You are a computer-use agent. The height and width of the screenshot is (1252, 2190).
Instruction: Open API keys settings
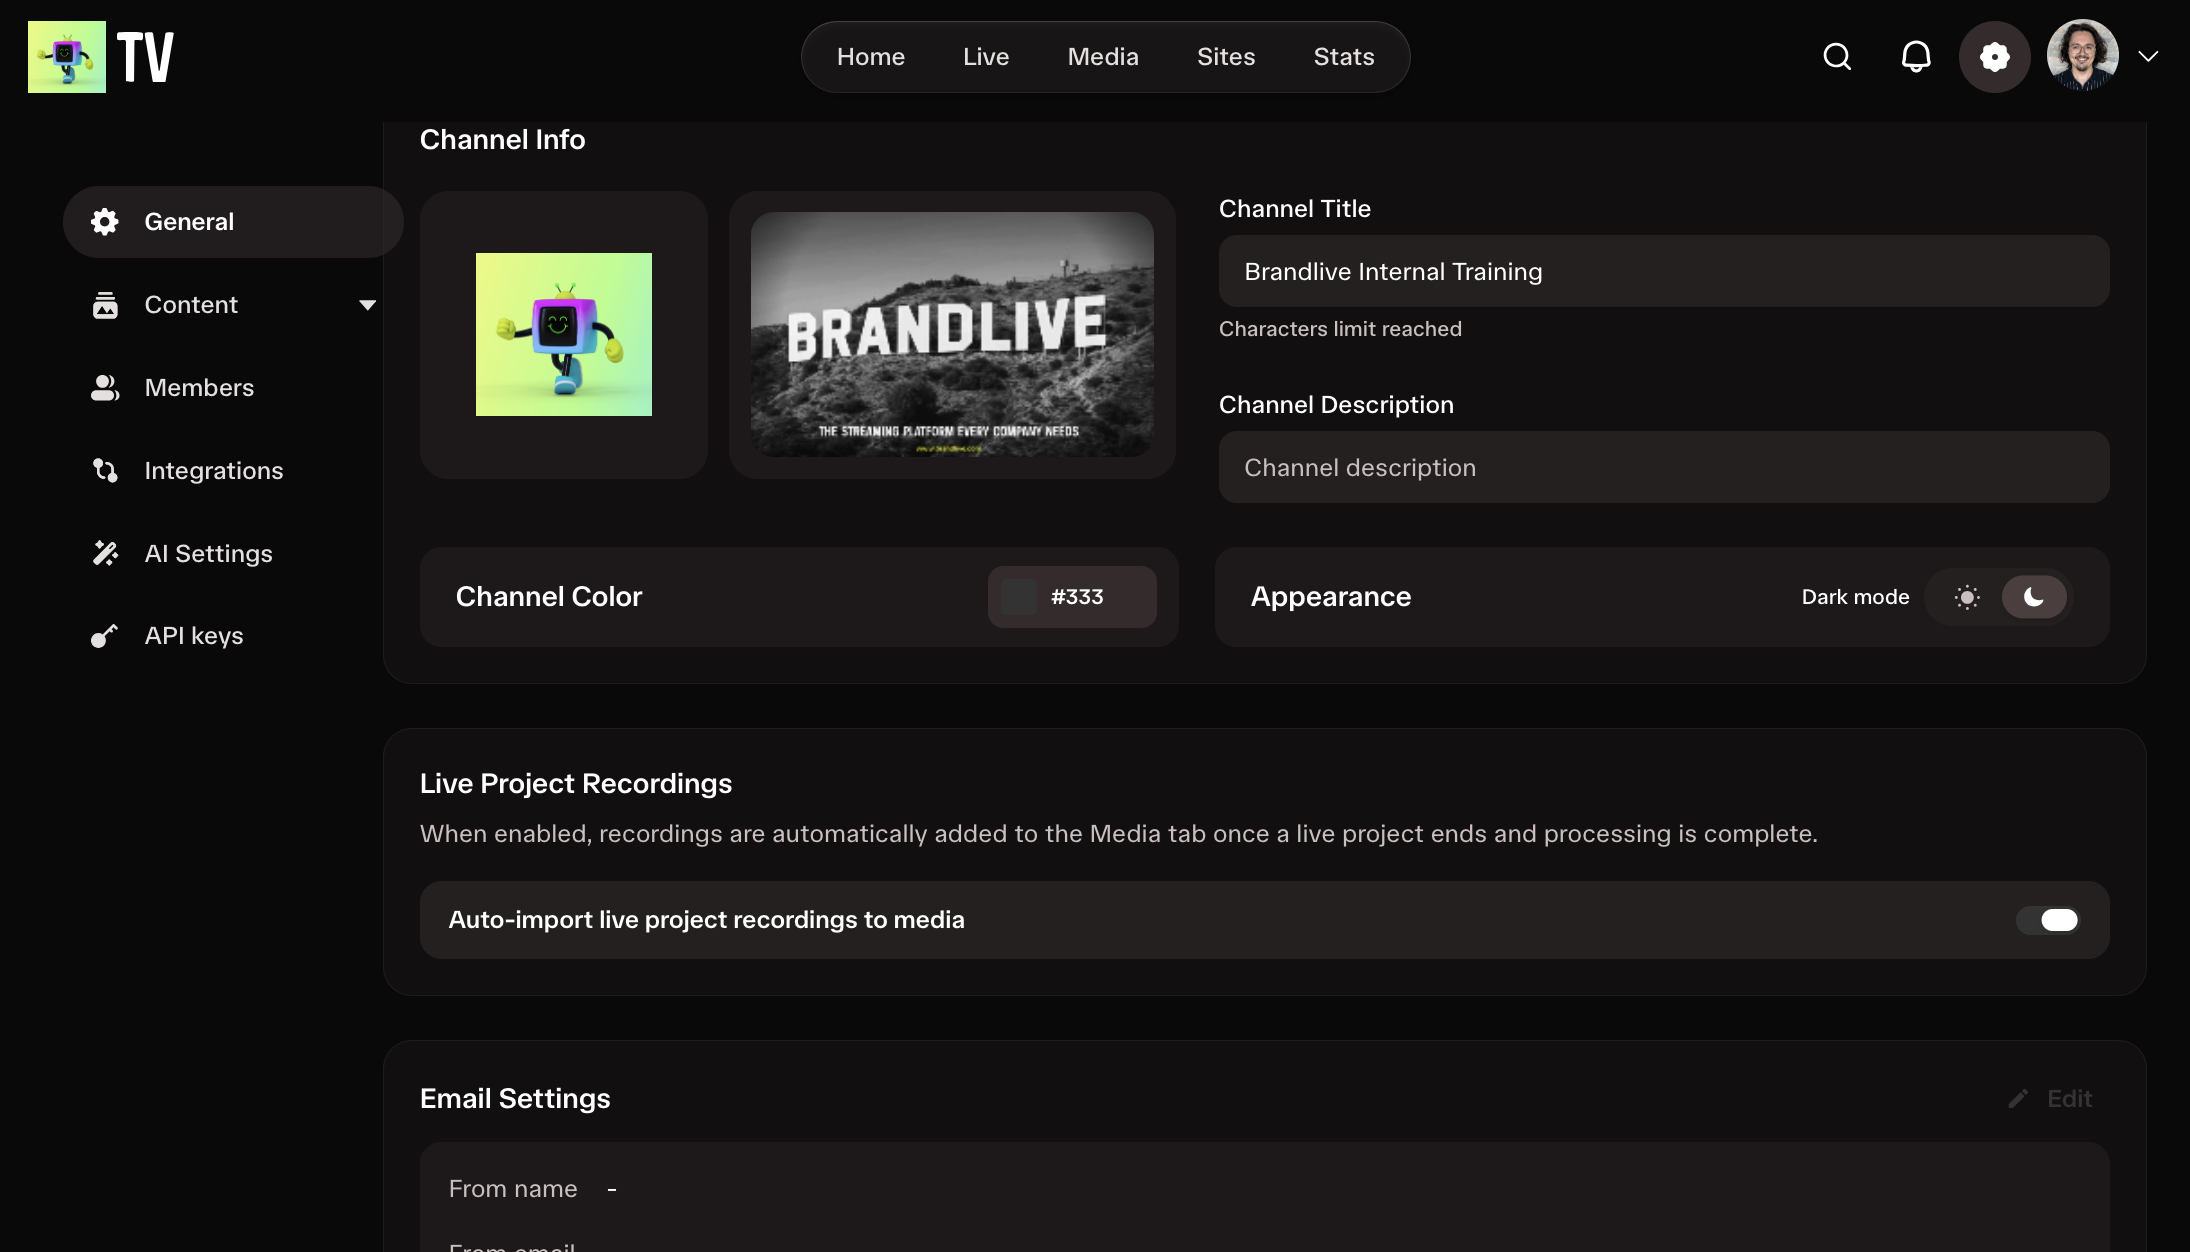click(x=194, y=636)
